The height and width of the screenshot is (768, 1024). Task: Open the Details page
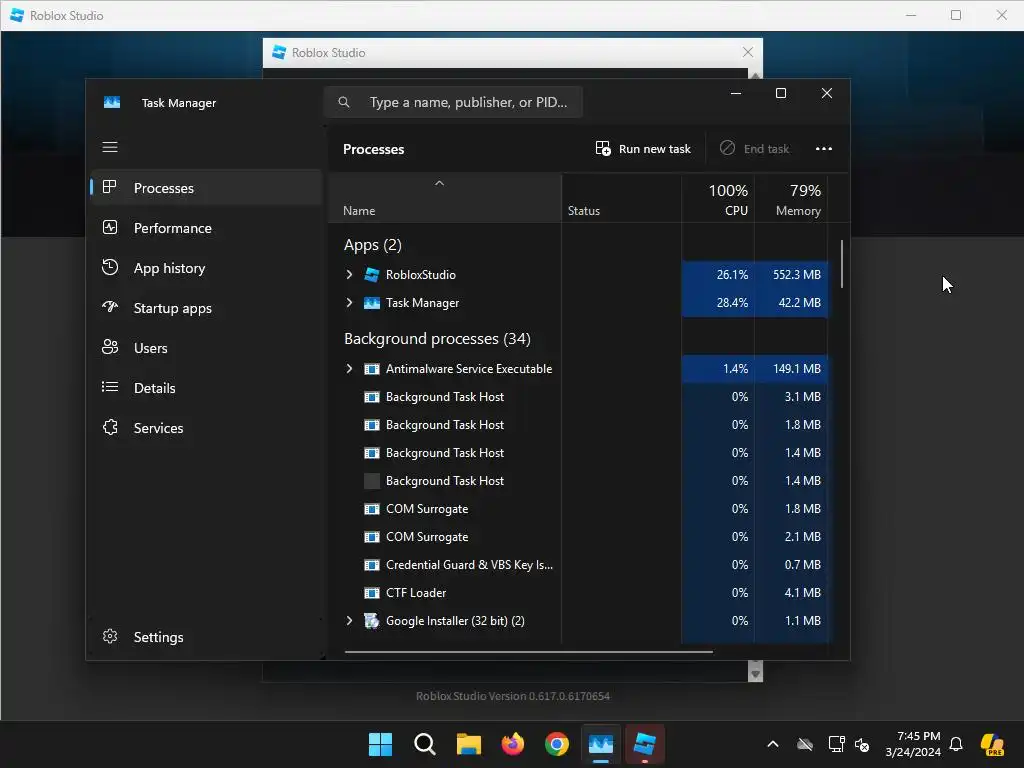pyautogui.click(x=206, y=388)
